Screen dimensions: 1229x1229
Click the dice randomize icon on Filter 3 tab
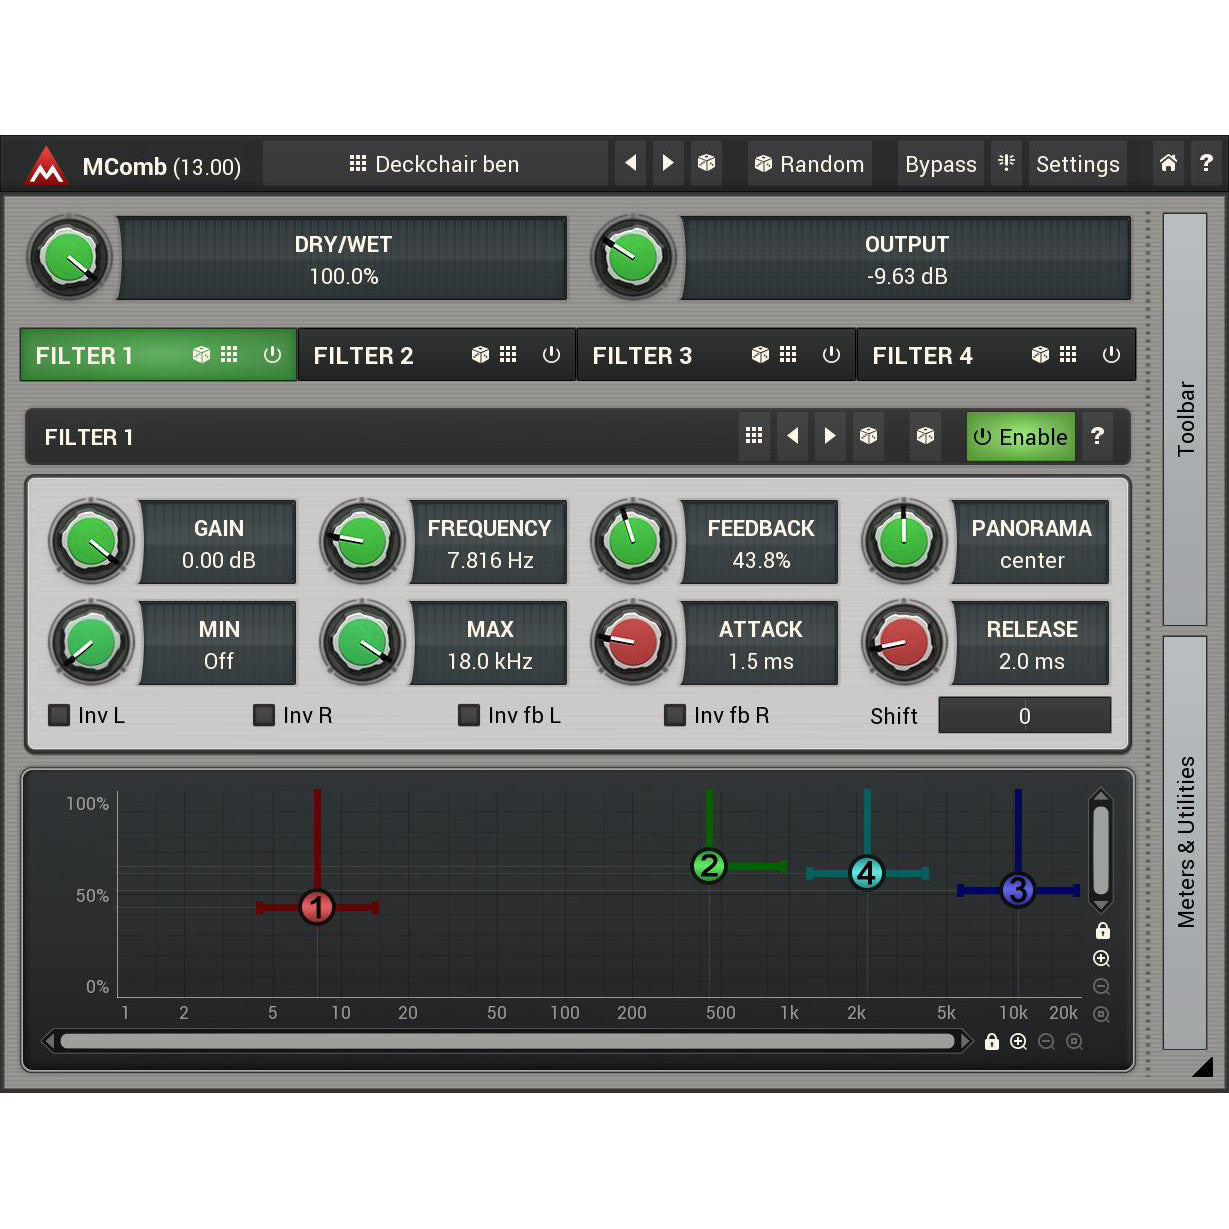pos(760,354)
